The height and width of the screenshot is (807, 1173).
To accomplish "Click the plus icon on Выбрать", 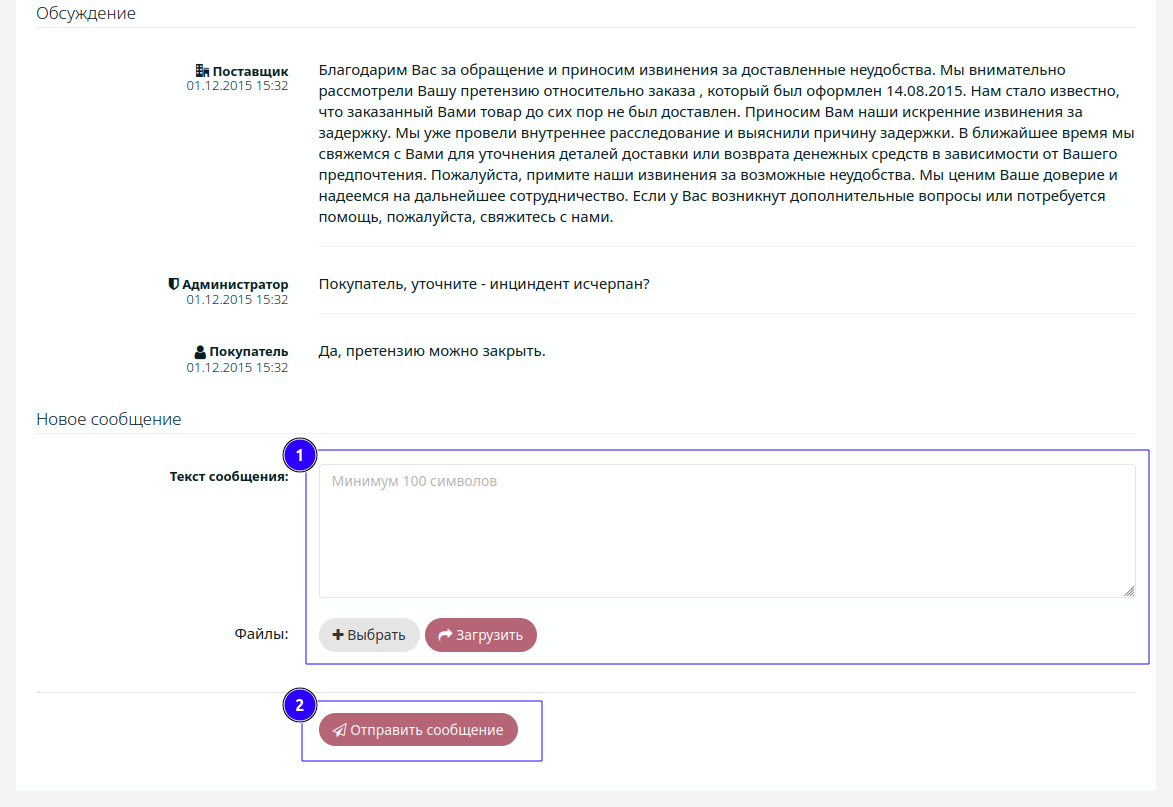I will (x=337, y=635).
